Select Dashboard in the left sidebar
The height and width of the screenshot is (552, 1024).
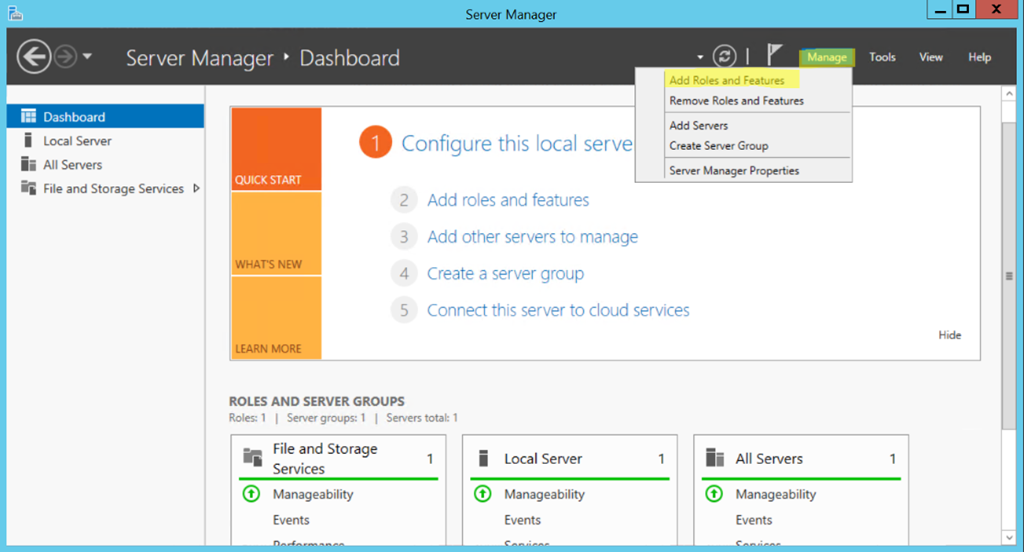tap(105, 116)
